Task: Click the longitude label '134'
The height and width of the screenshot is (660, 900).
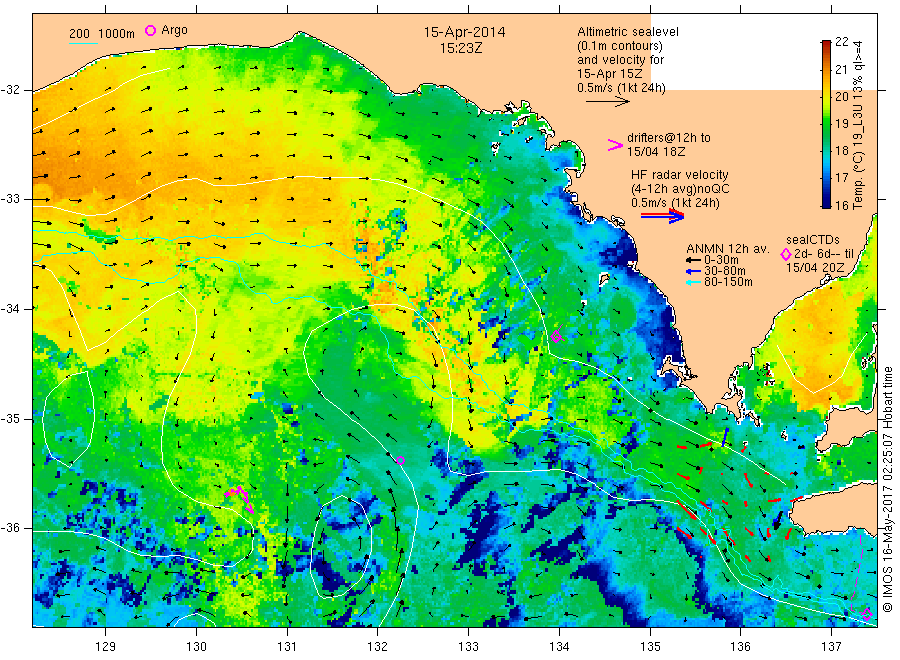Action: point(559,646)
